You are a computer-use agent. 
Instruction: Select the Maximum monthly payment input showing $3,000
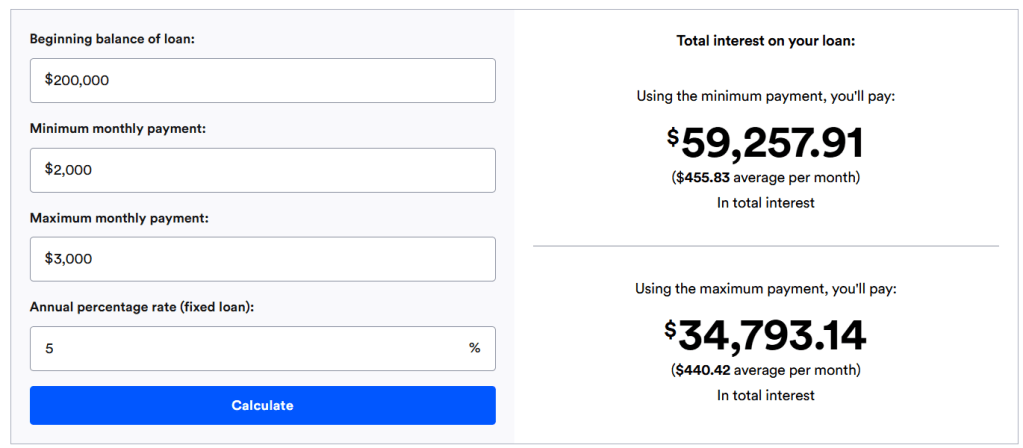tap(262, 259)
